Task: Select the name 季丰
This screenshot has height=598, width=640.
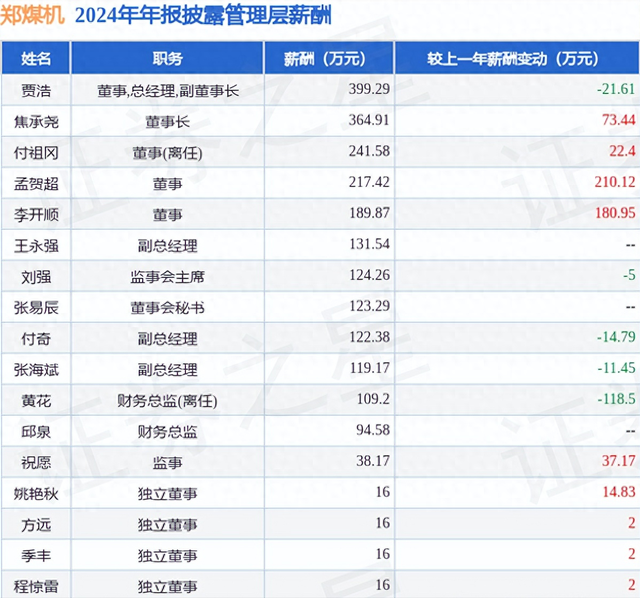Action: click(x=36, y=556)
